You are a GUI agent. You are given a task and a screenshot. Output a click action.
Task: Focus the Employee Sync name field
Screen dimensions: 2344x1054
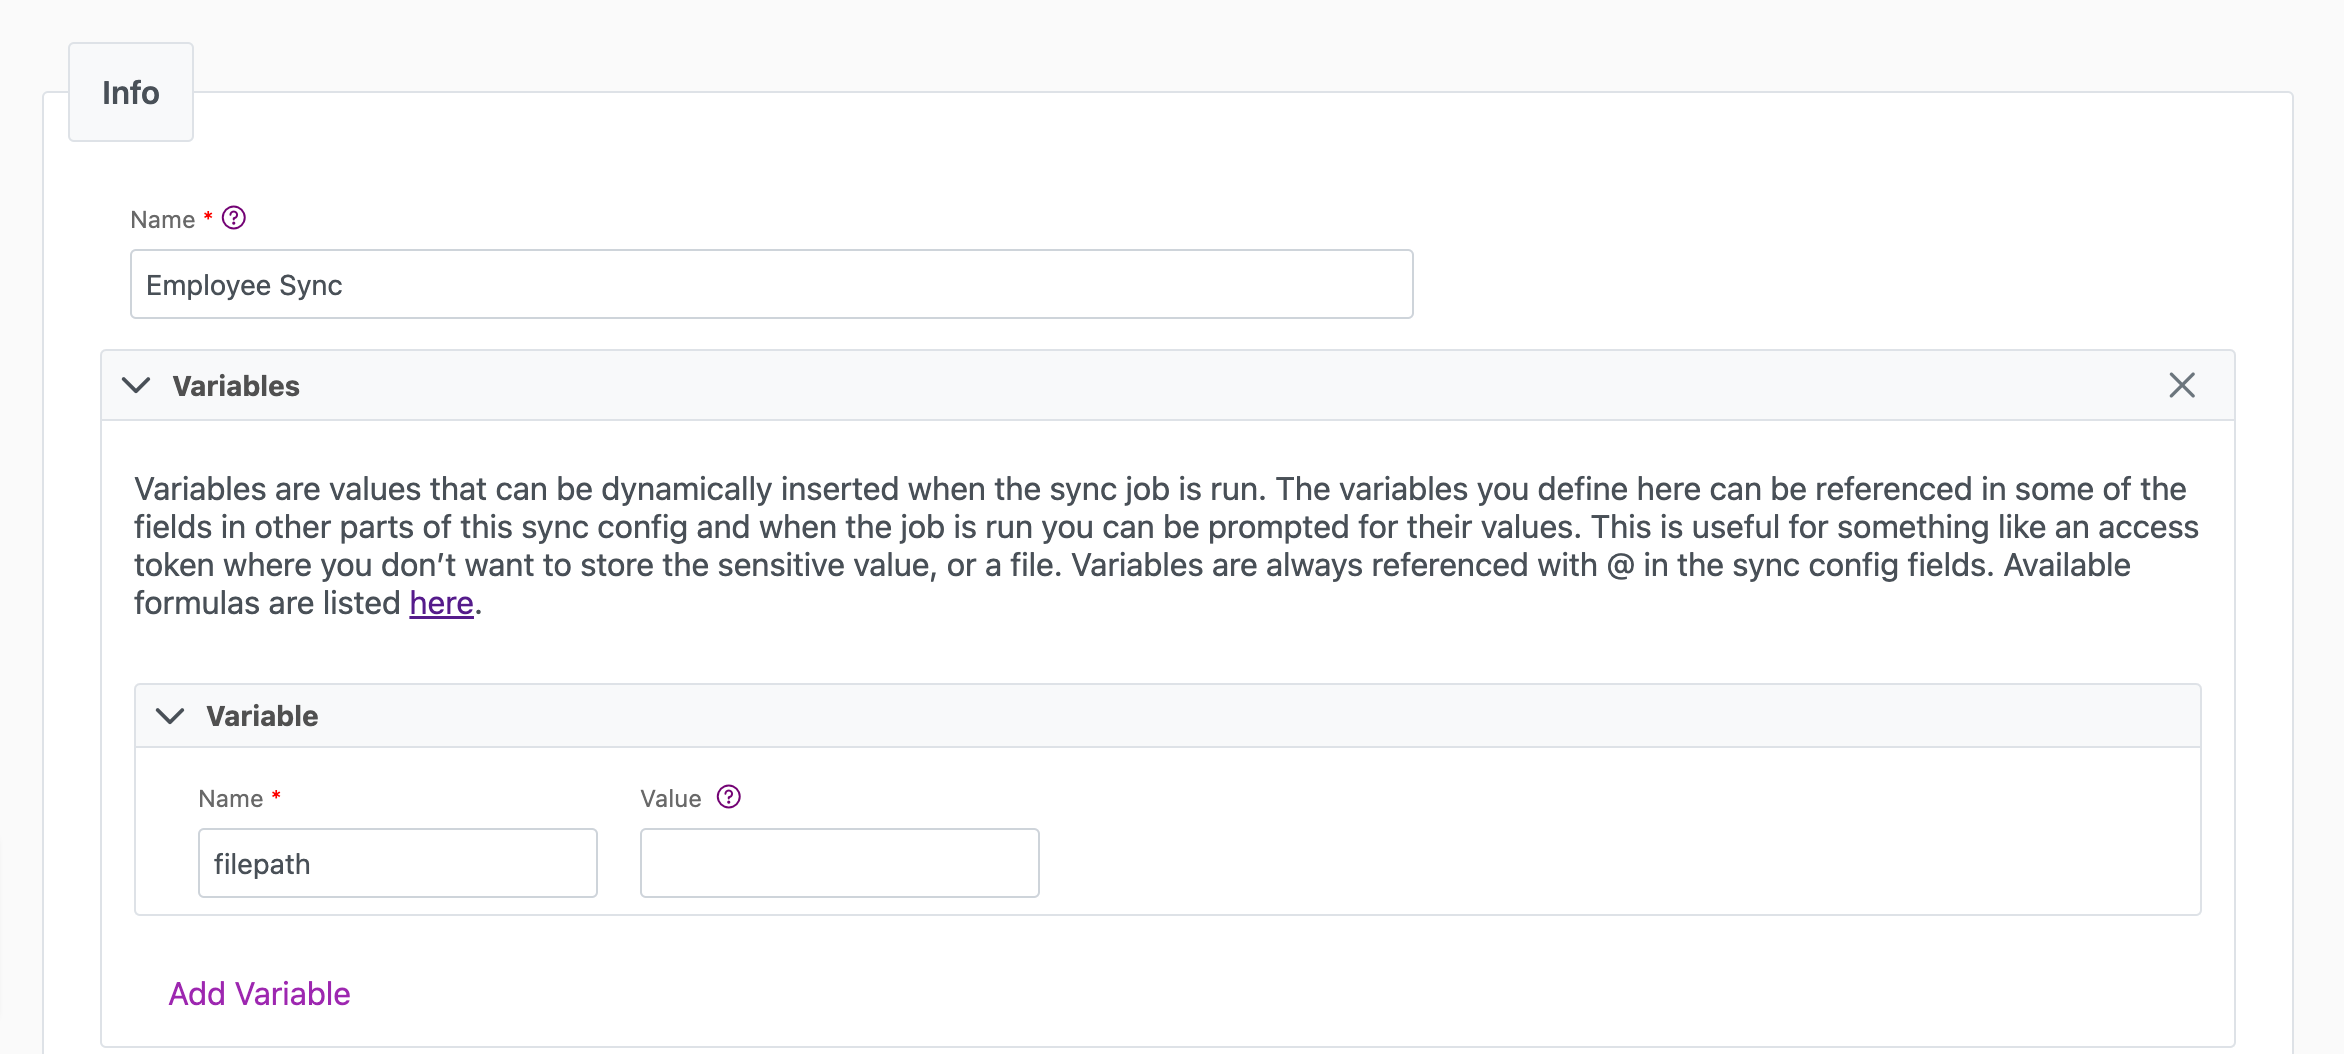772,284
